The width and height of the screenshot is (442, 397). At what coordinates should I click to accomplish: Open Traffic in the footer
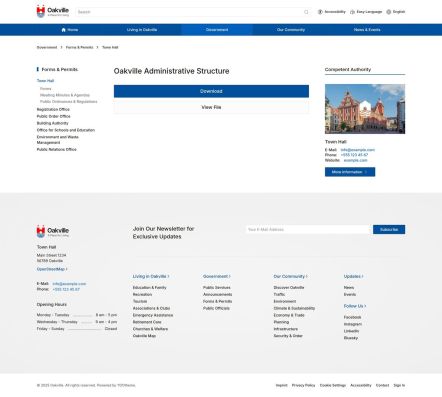(x=279, y=295)
